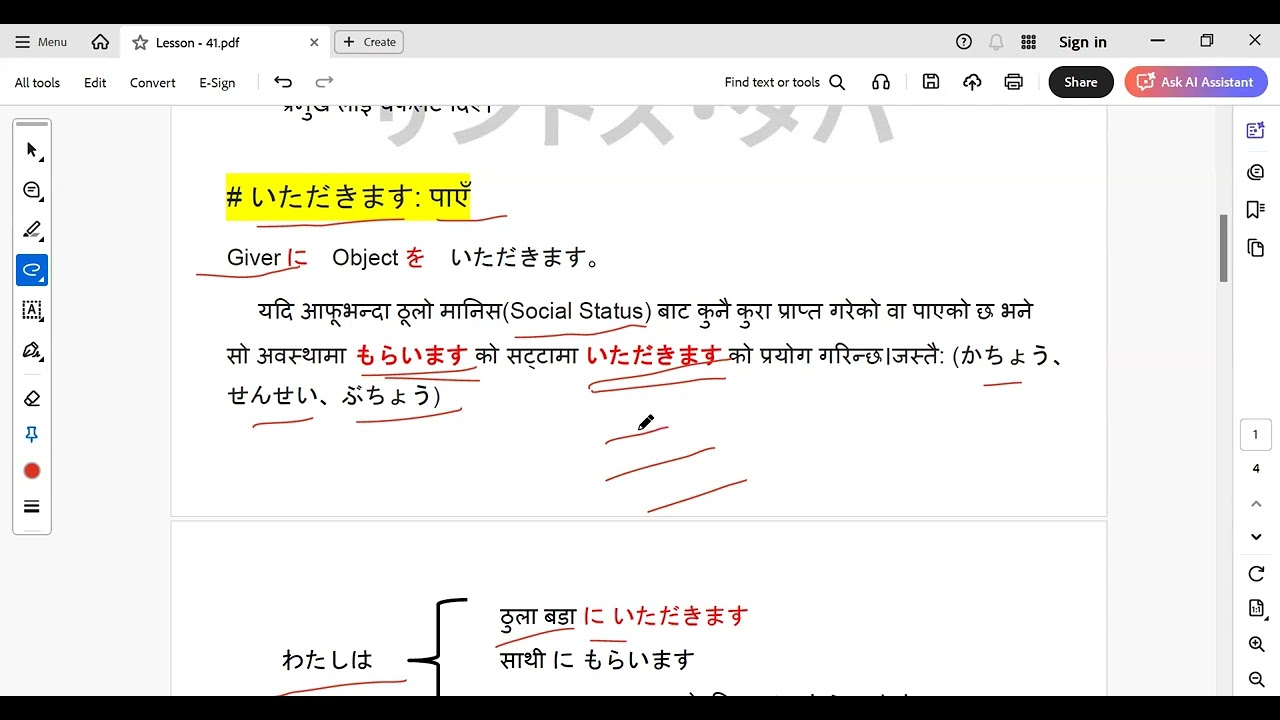Image resolution: width=1280 pixels, height=720 pixels.
Task: Open line thickness options
Action: 32,507
